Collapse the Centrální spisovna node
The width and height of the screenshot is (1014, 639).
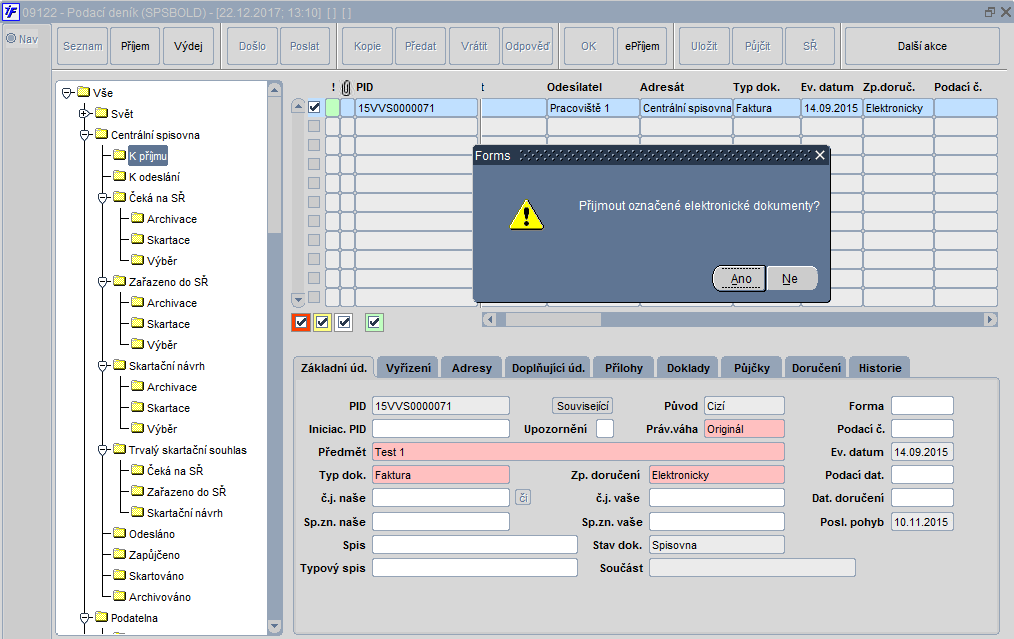(x=84, y=135)
